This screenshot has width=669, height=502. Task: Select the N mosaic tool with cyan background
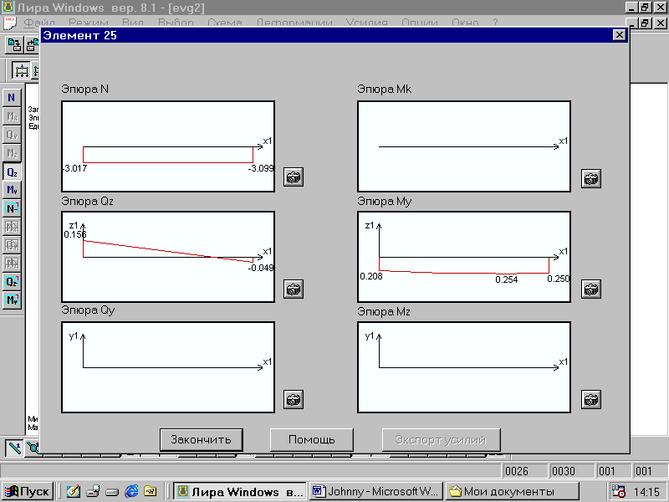[12, 209]
